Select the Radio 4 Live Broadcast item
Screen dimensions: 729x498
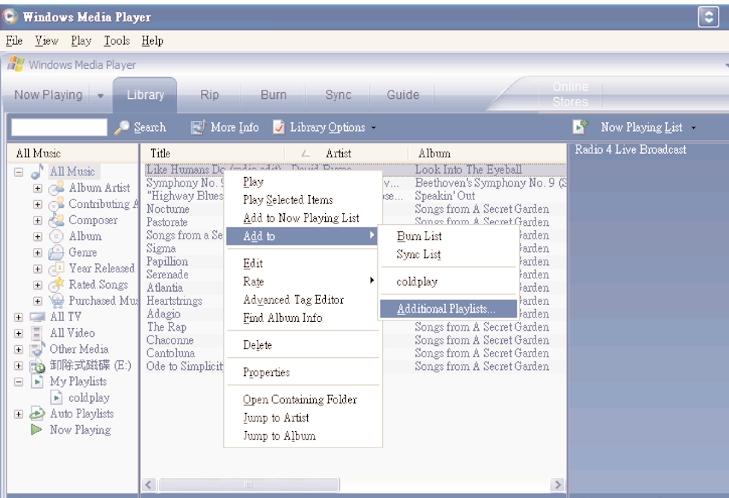point(630,150)
